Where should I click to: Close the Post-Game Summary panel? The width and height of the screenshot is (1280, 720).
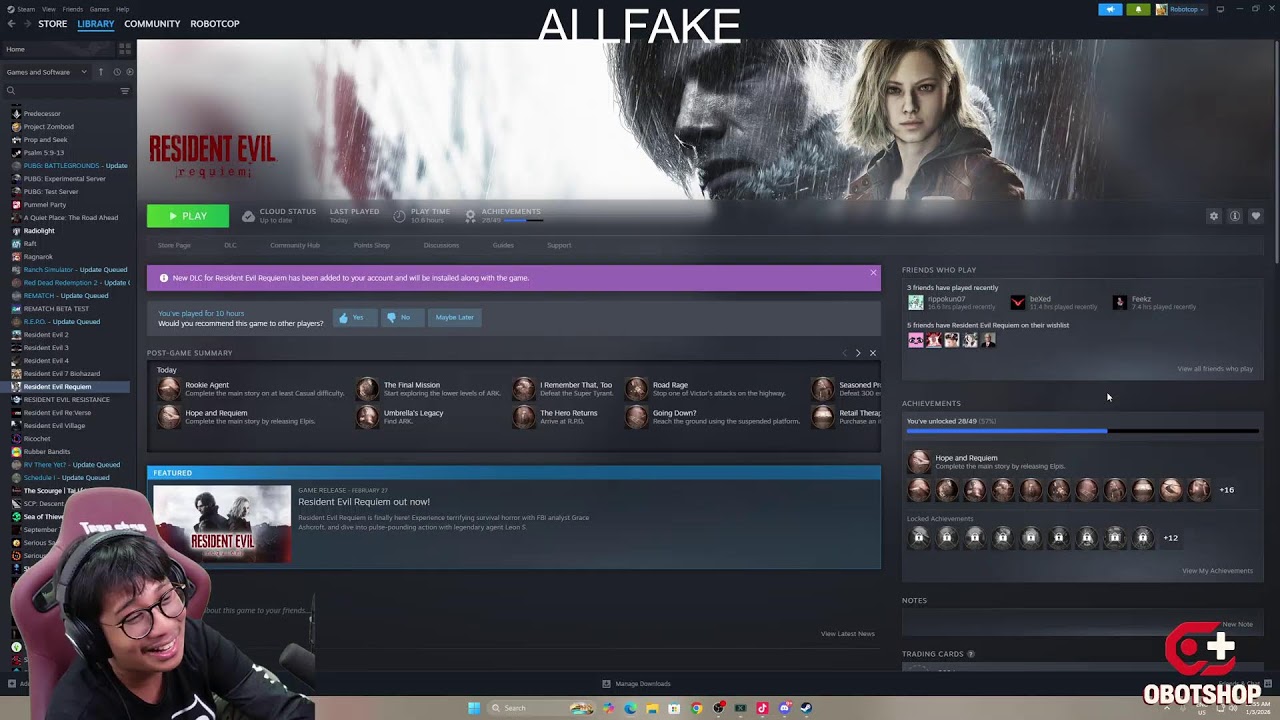pyautogui.click(x=872, y=353)
